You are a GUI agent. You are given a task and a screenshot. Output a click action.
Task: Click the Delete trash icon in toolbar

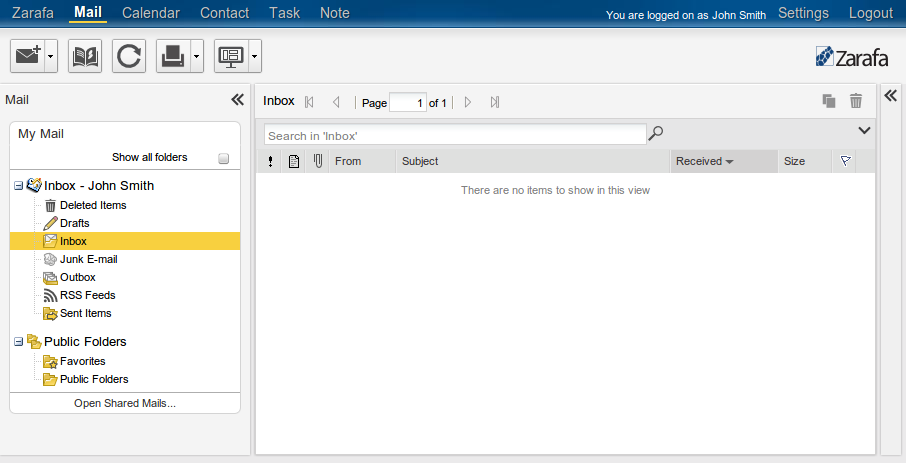(856, 101)
